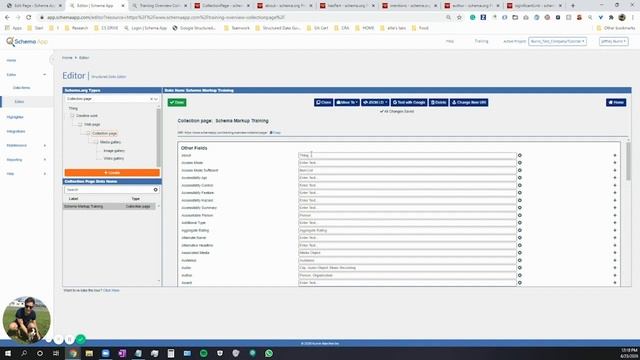Collapse the sidebar with round toggle
Viewport: 640px width, 360px height.
(x=52, y=60)
